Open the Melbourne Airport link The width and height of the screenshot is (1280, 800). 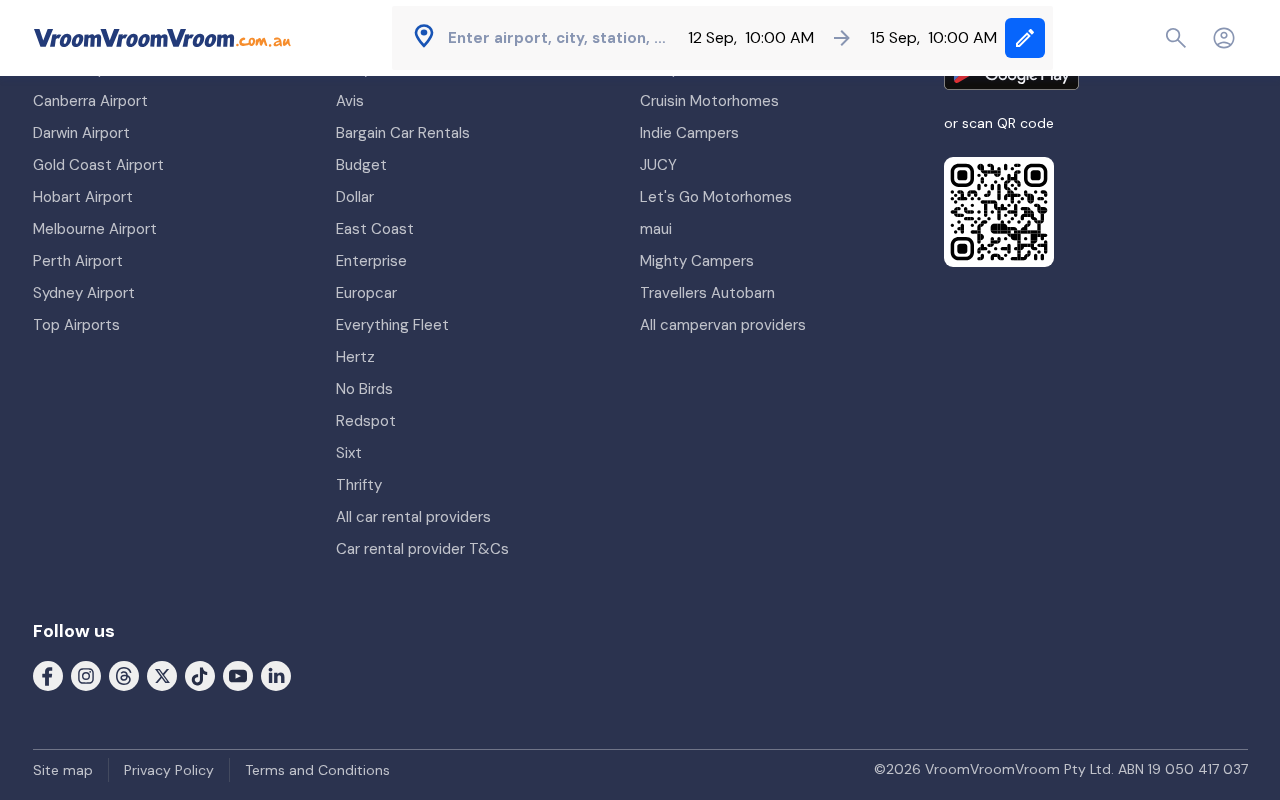tap(95, 229)
